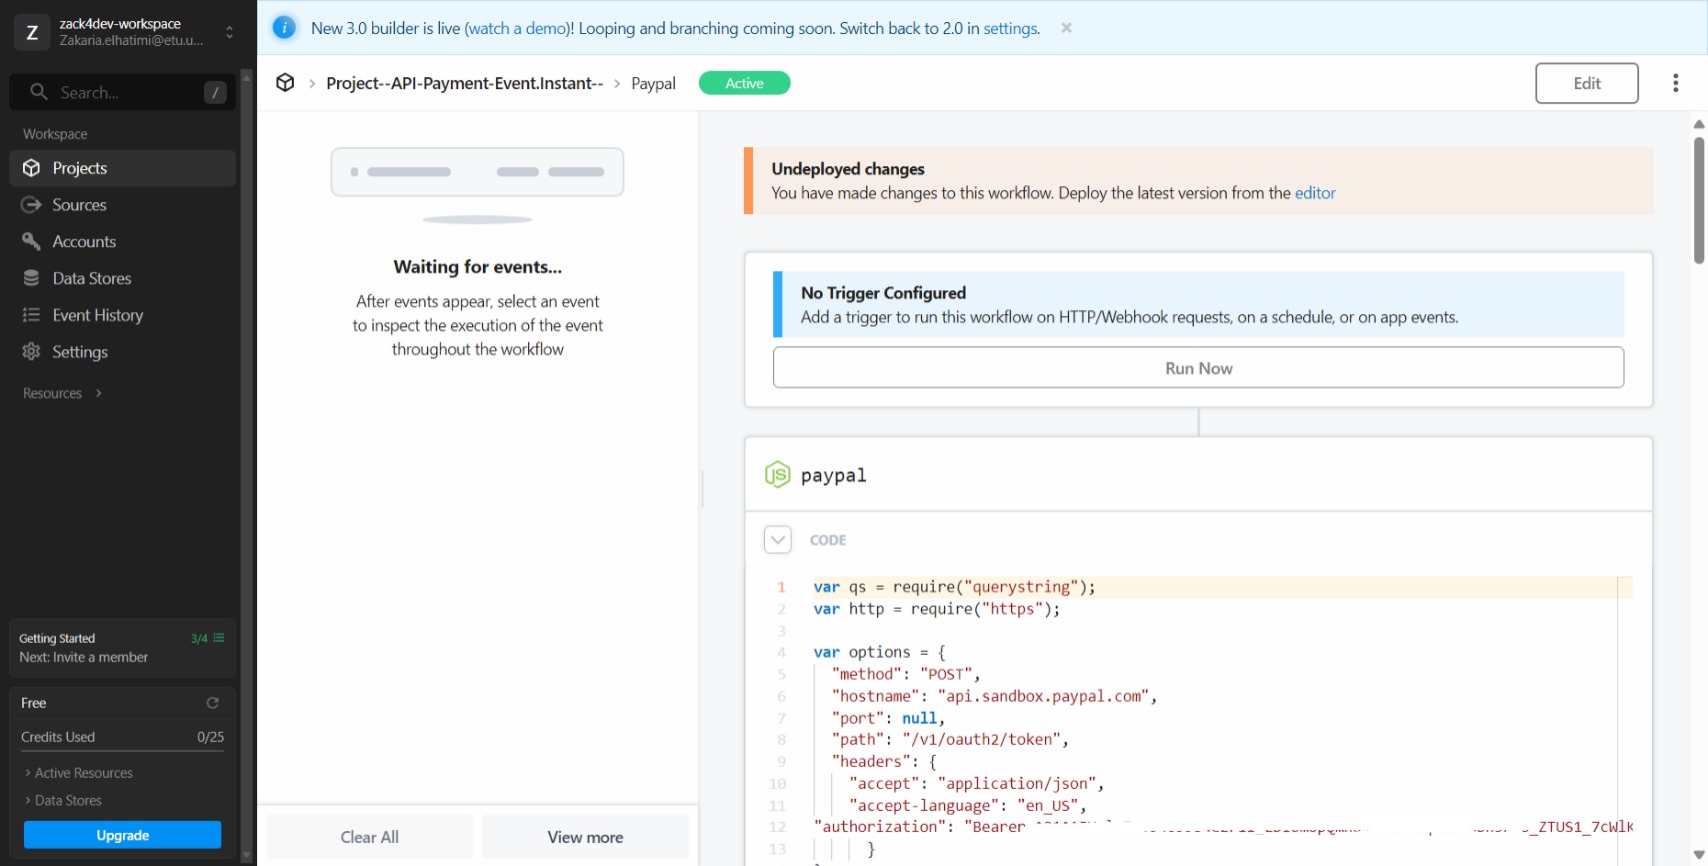Collapse the CODE section chevron
This screenshot has width=1708, height=866.
[778, 540]
